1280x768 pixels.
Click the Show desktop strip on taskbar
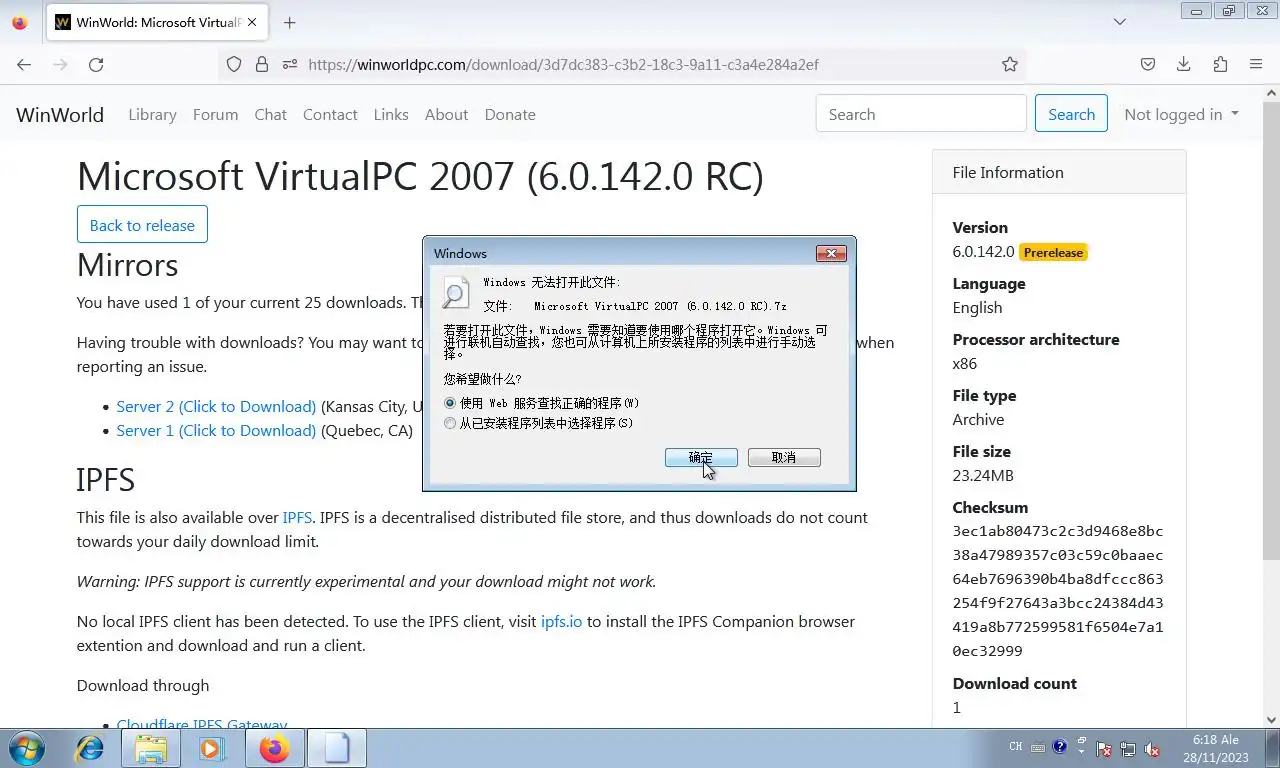pyautogui.click(x=1272, y=748)
